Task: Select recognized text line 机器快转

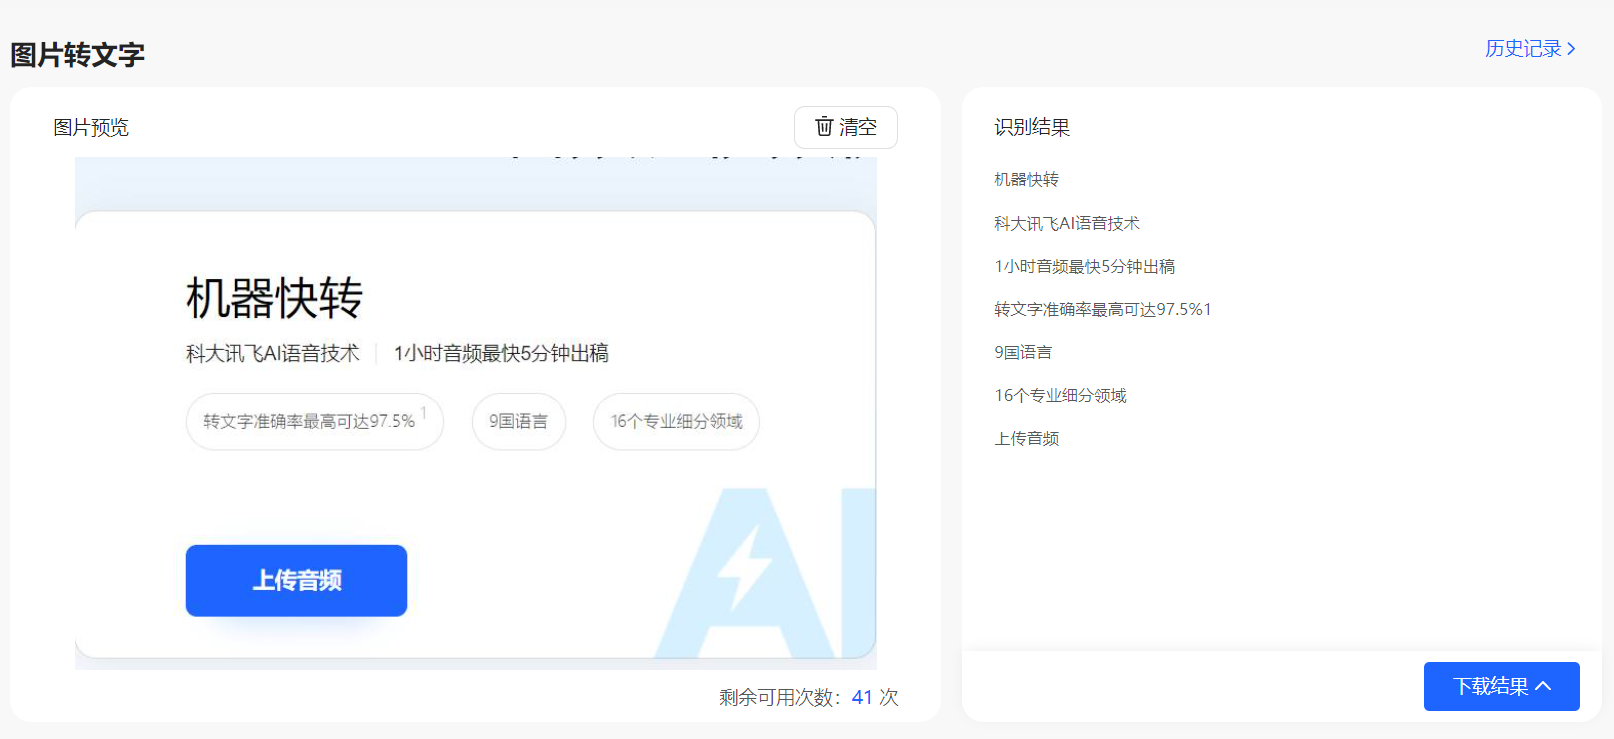Action: click(x=1026, y=179)
